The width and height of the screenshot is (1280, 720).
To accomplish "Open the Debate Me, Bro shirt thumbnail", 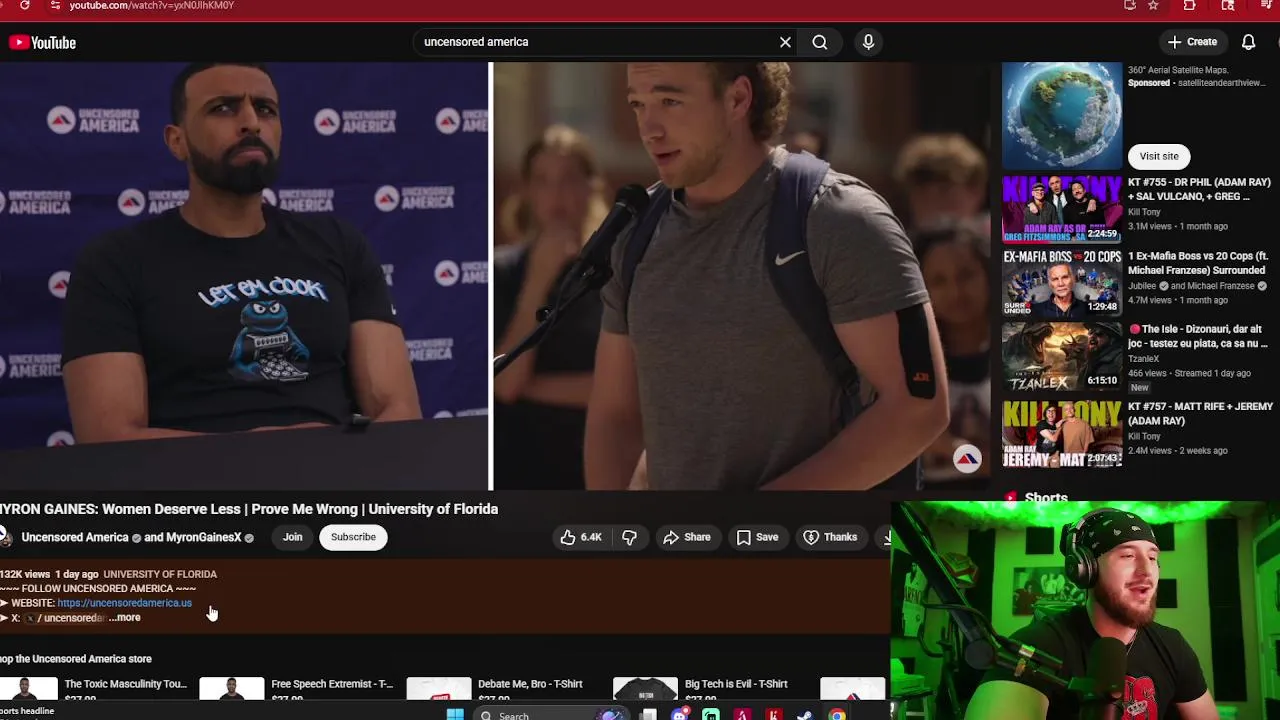I will [439, 689].
